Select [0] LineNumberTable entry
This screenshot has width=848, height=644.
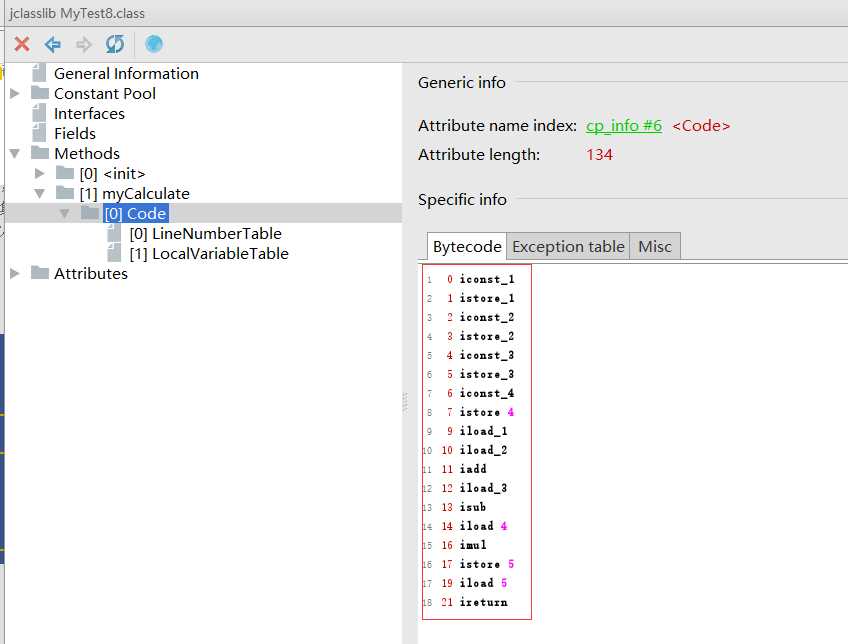click(206, 234)
